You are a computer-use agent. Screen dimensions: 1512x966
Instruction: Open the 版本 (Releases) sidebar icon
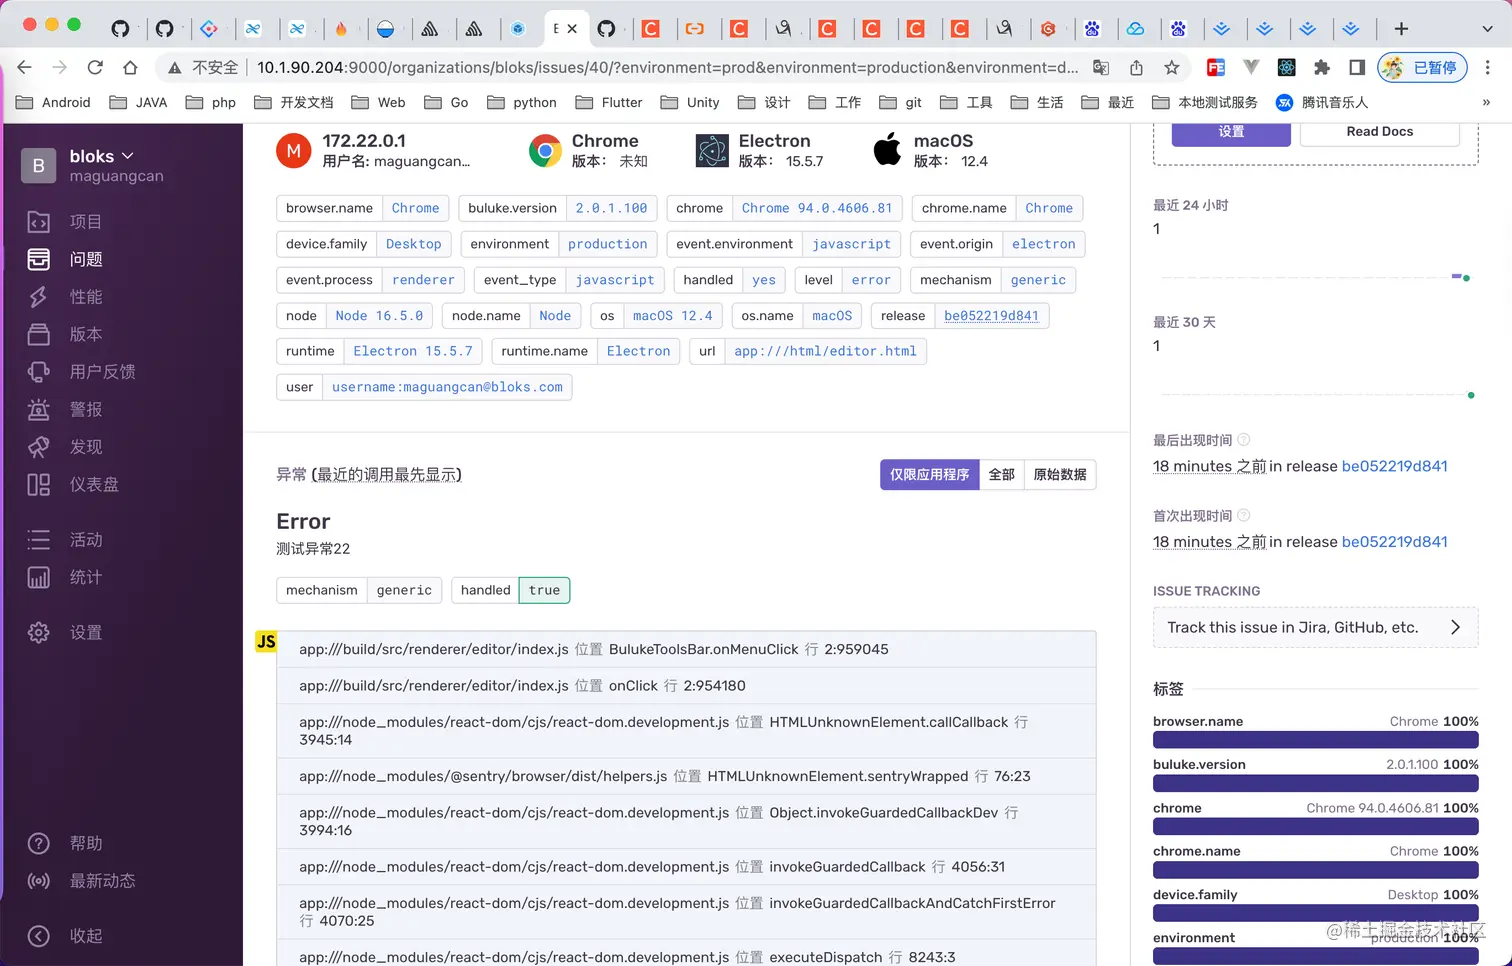(x=38, y=334)
